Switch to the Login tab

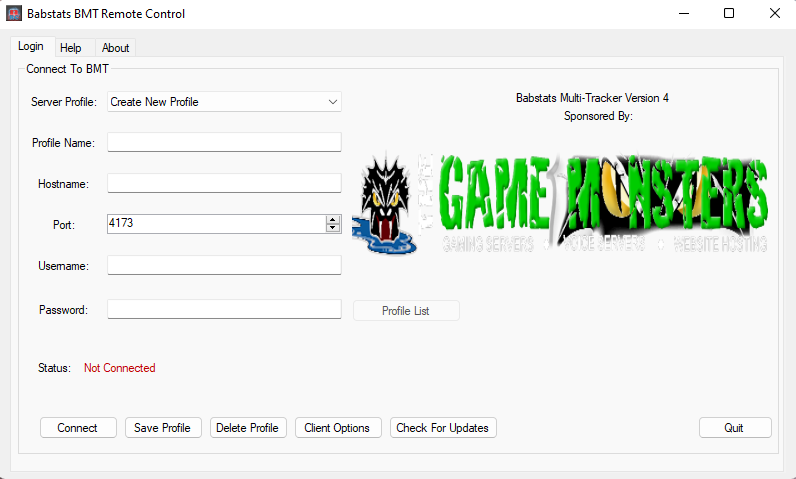[31, 46]
